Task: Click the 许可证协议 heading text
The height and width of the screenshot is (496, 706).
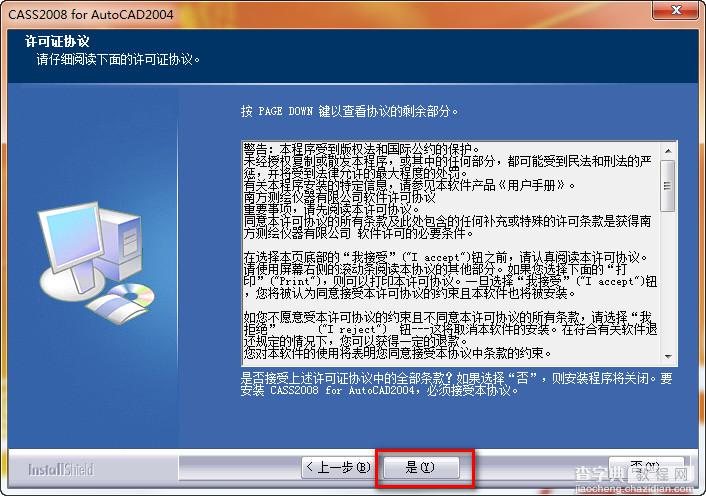Action: tap(57, 42)
